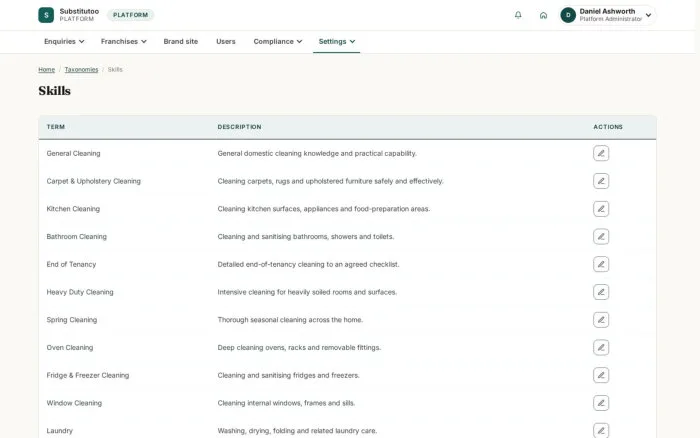Image resolution: width=700 pixels, height=438 pixels.
Task: Edit the Carpet & Upholstery Cleaning skill
Action: click(x=601, y=181)
